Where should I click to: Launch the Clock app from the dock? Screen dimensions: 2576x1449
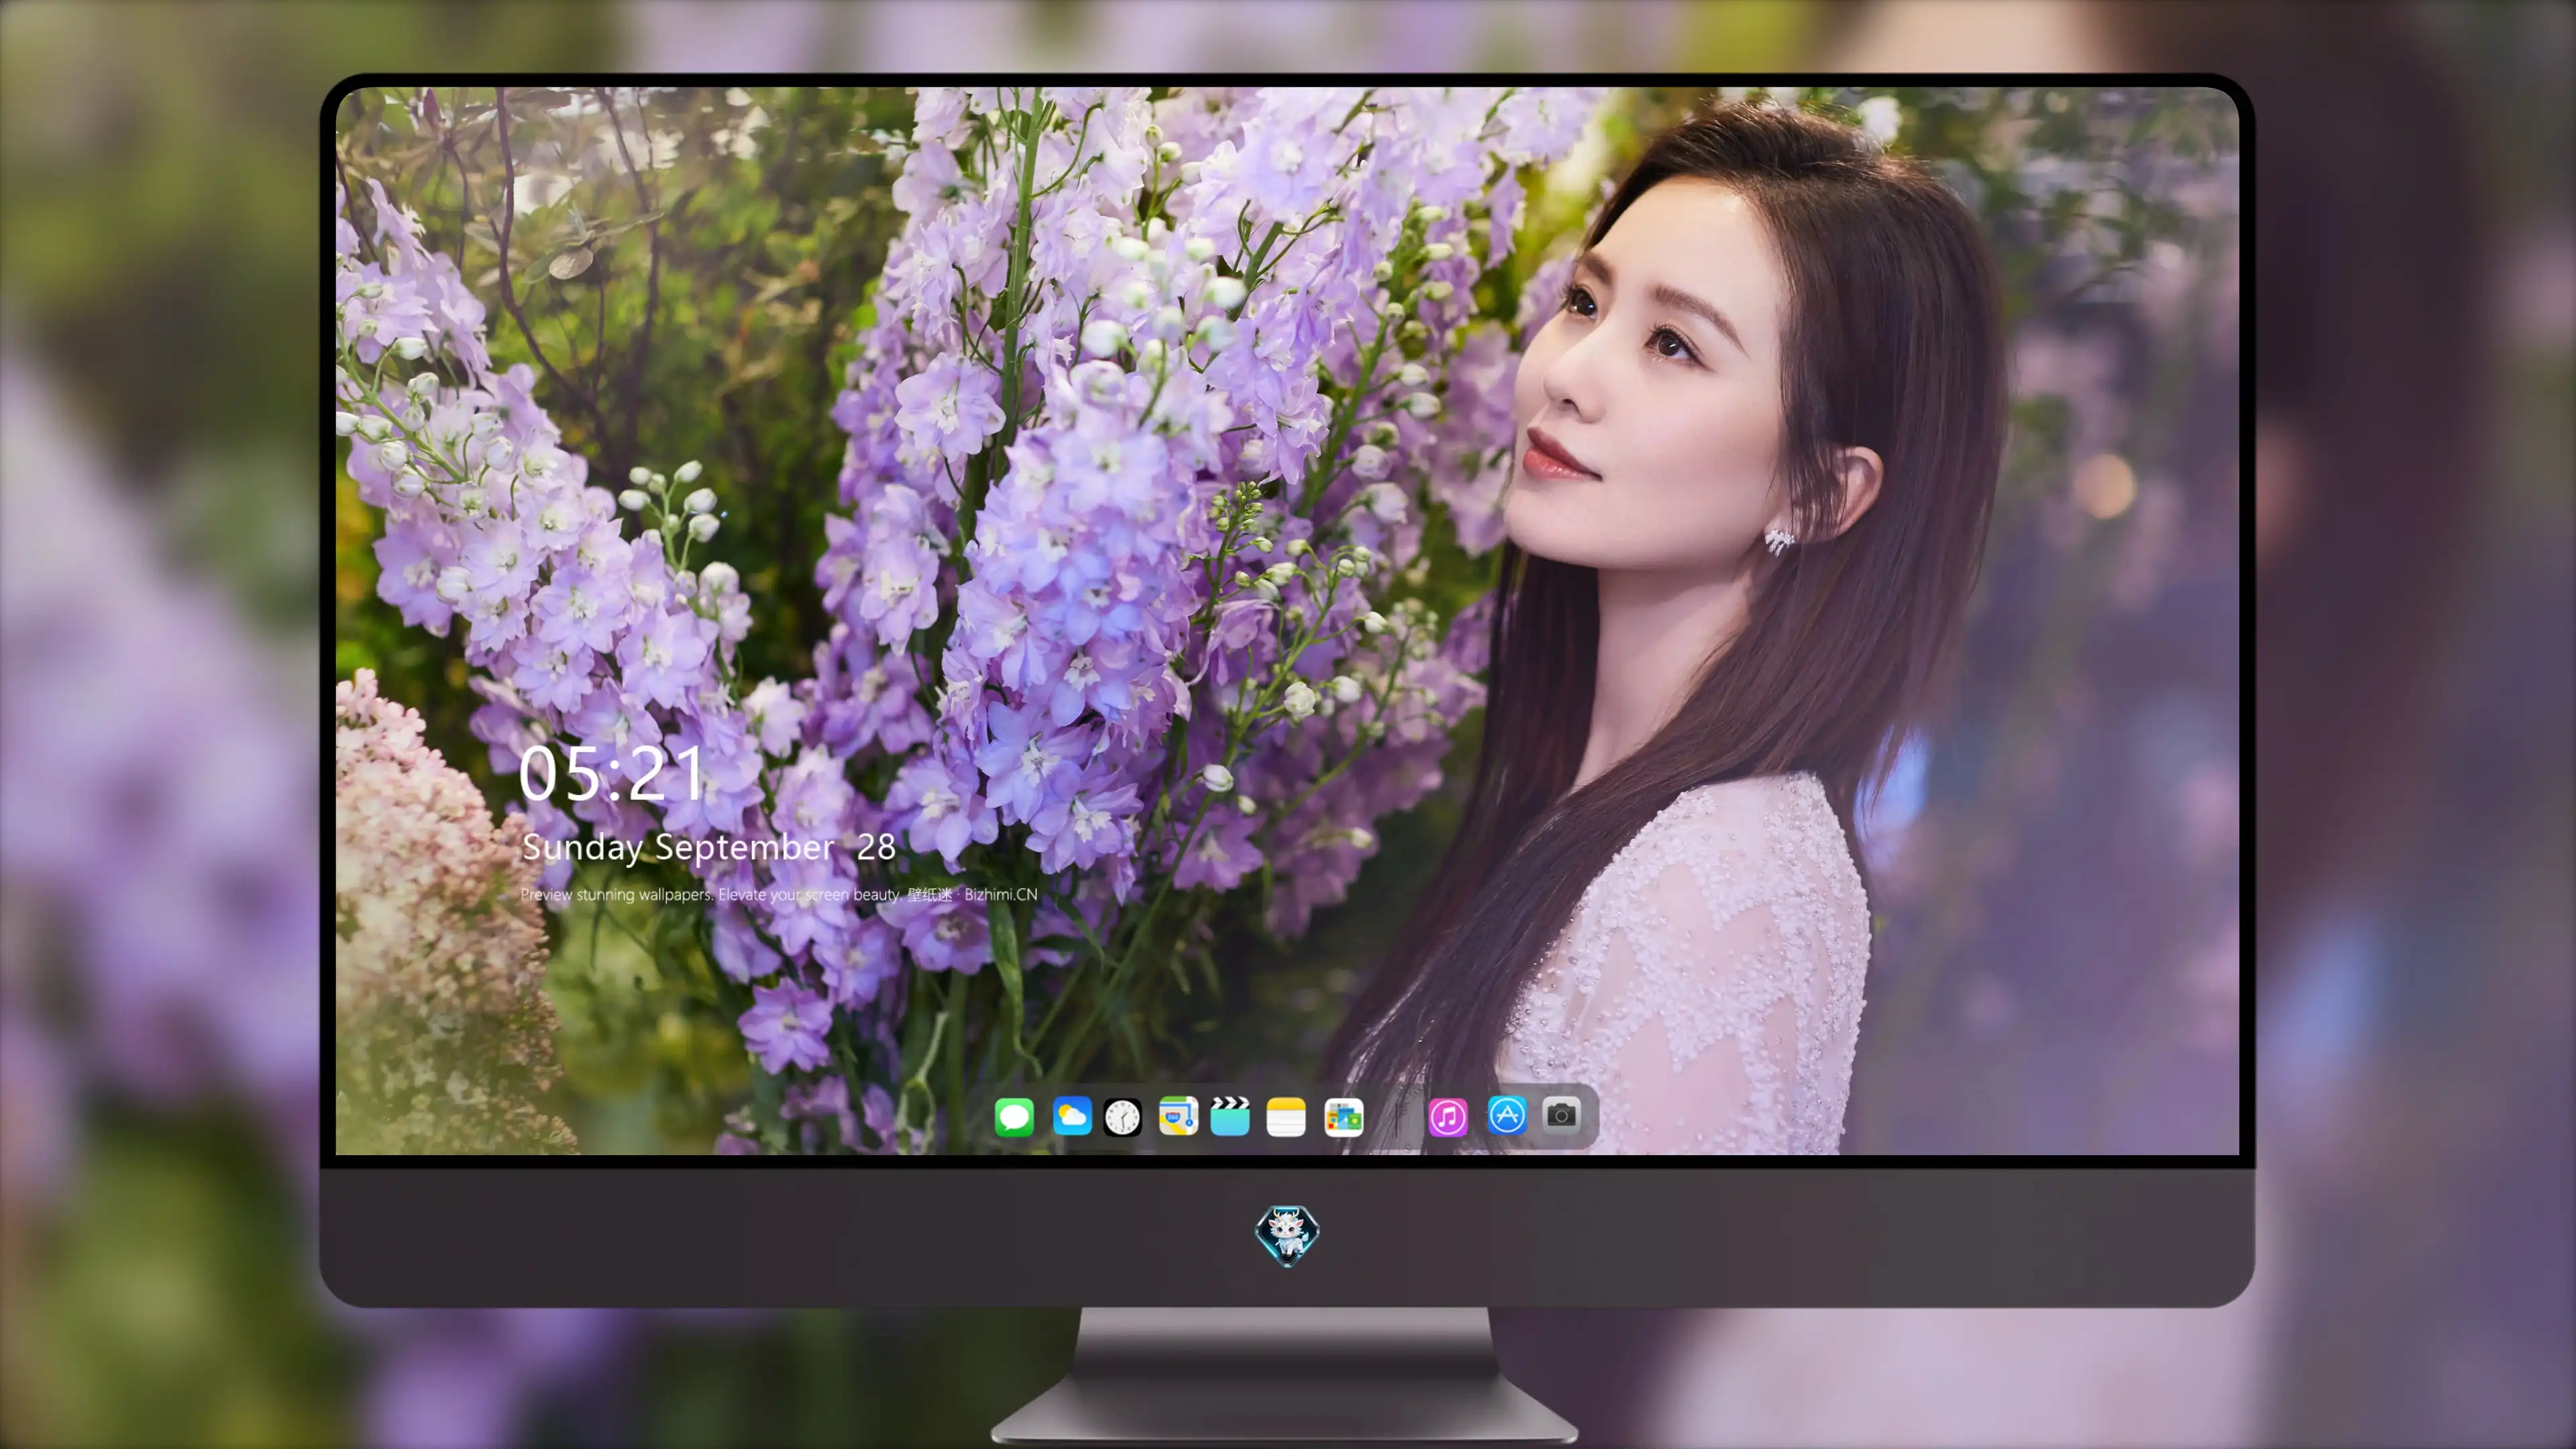pyautogui.click(x=1122, y=1116)
